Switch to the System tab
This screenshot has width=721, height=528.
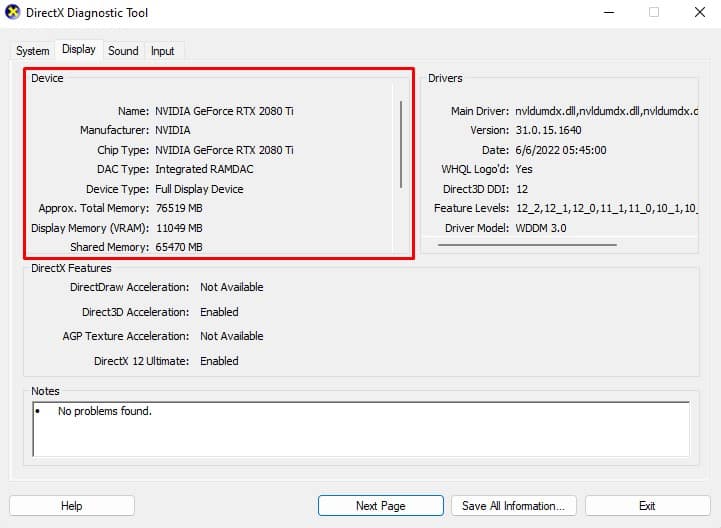33,51
